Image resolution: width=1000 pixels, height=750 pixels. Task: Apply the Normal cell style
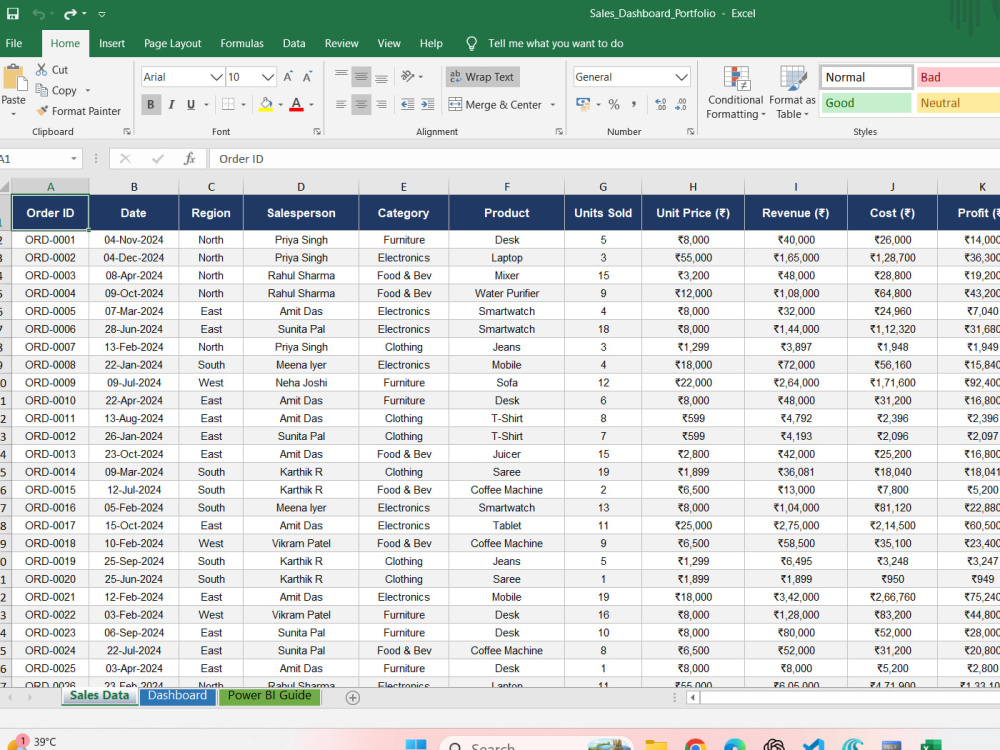(866, 77)
